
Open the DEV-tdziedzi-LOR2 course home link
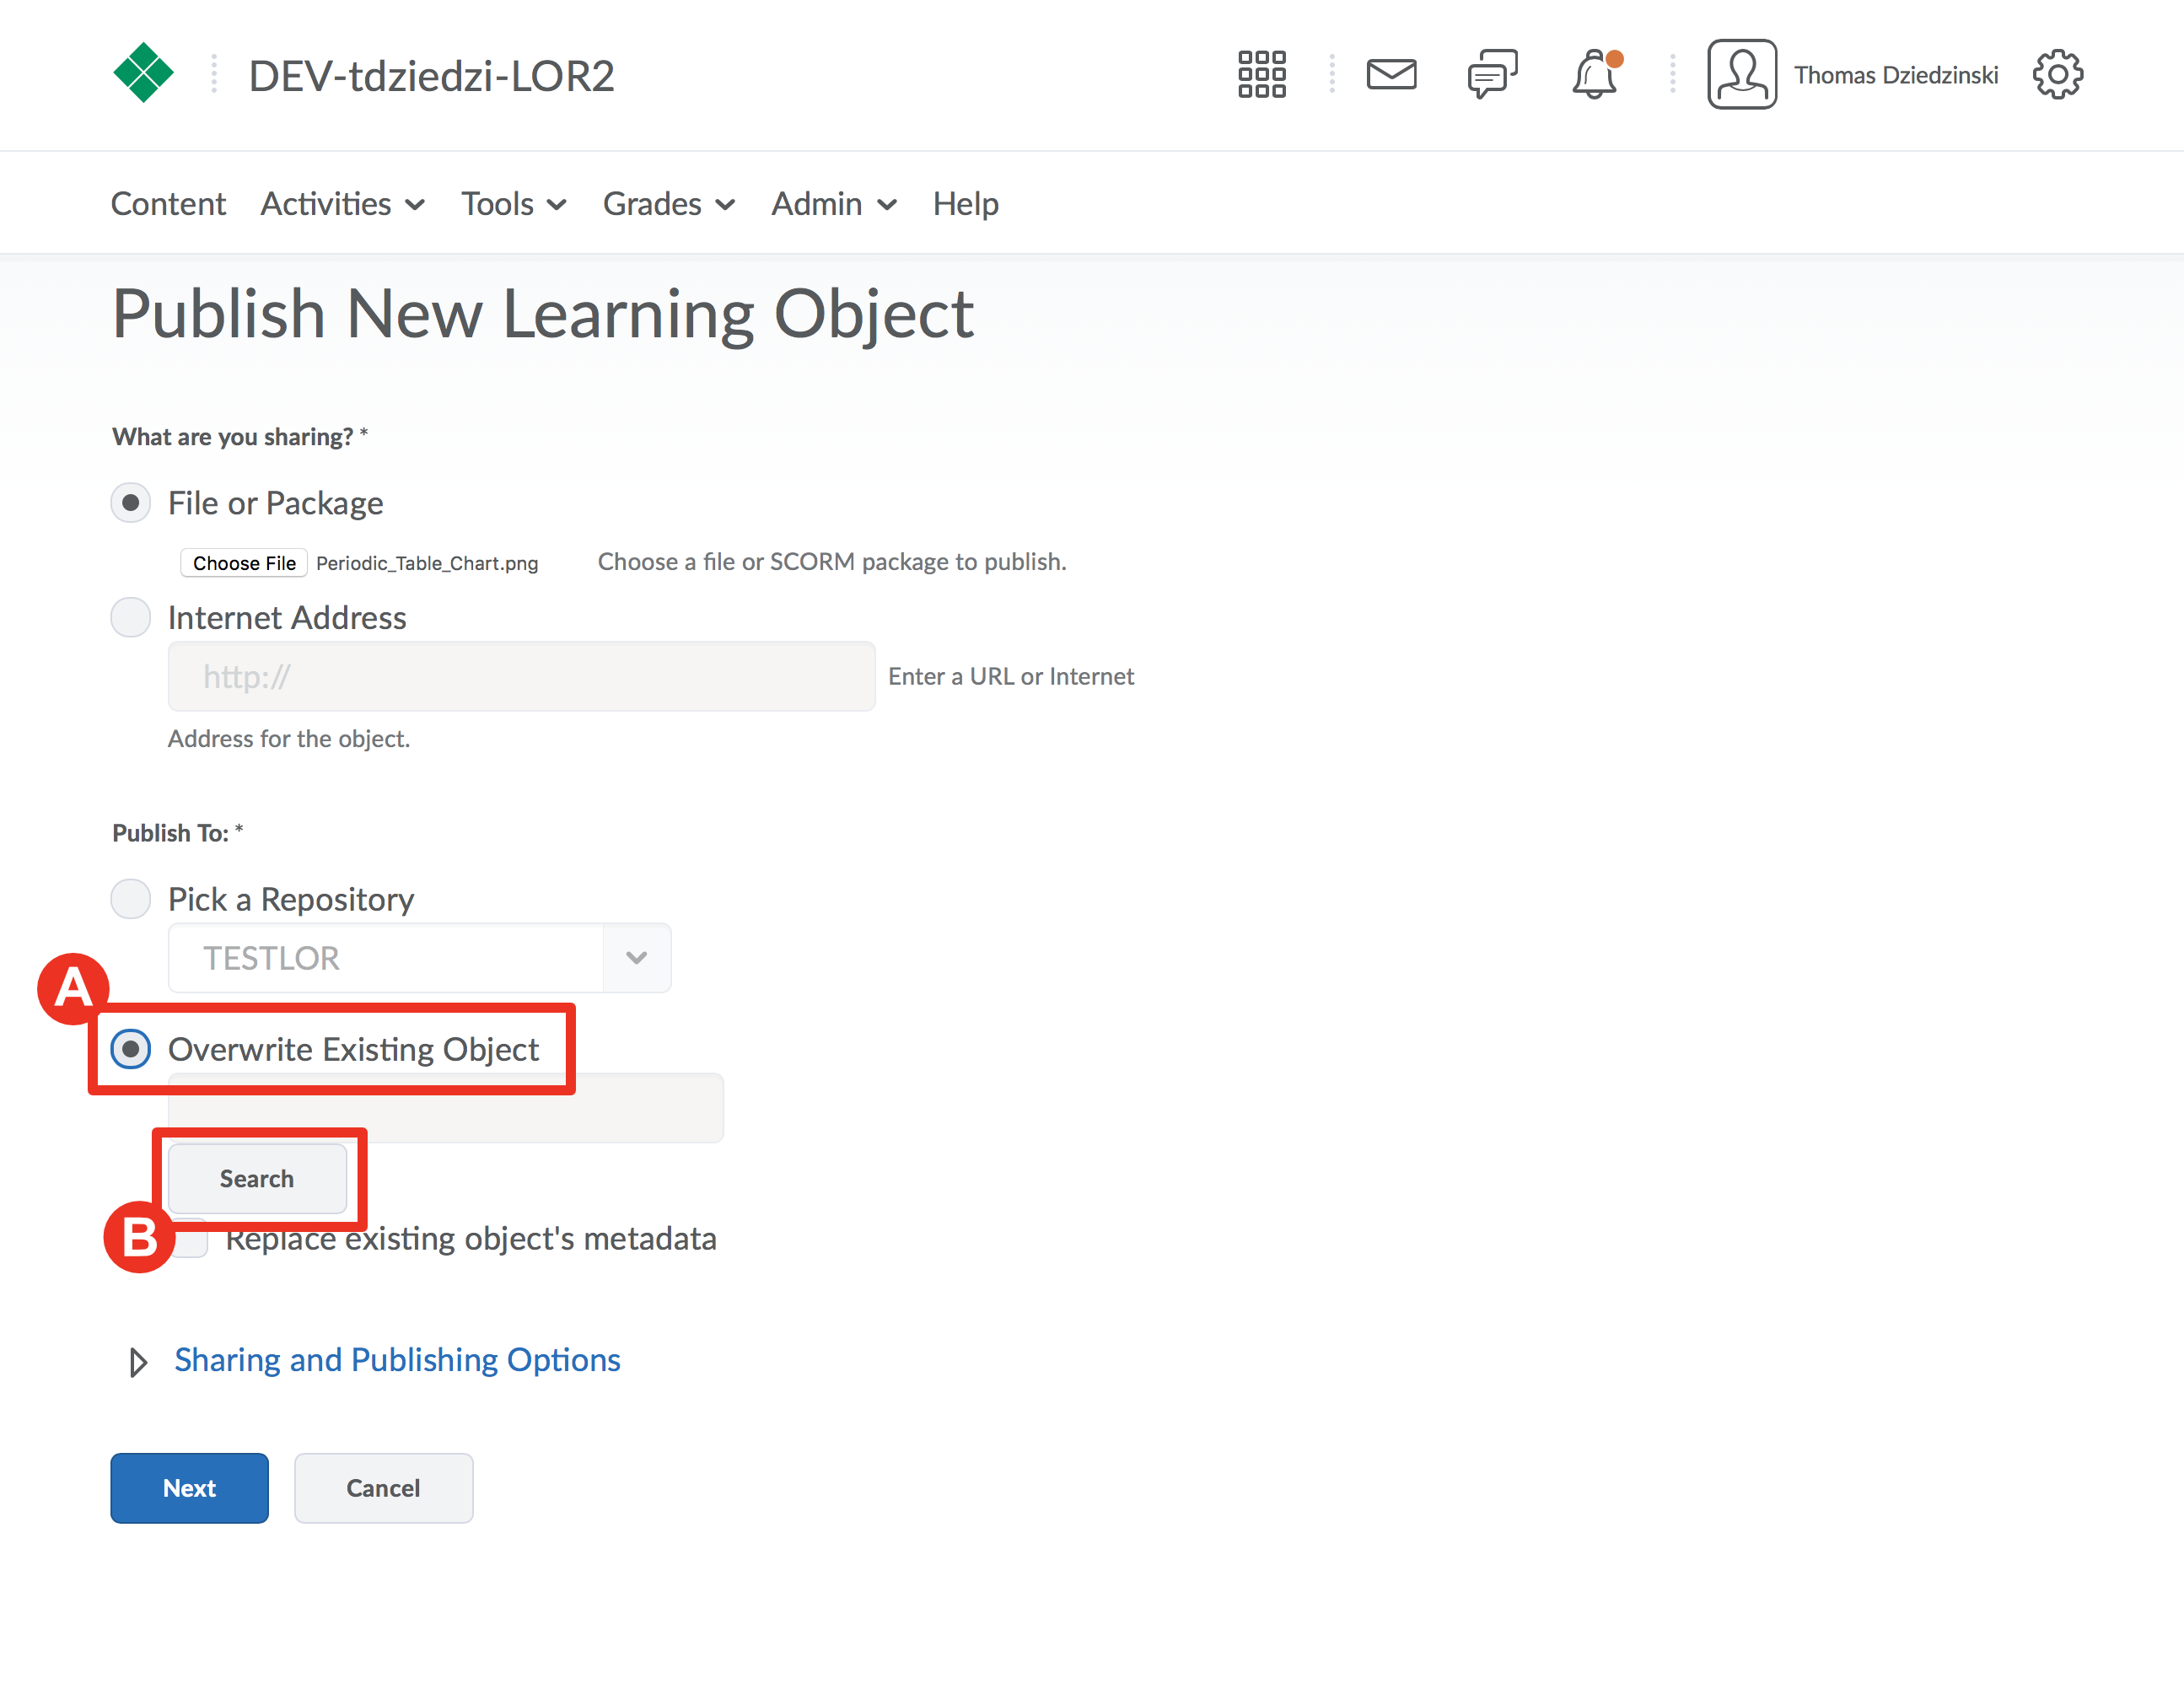click(x=431, y=76)
